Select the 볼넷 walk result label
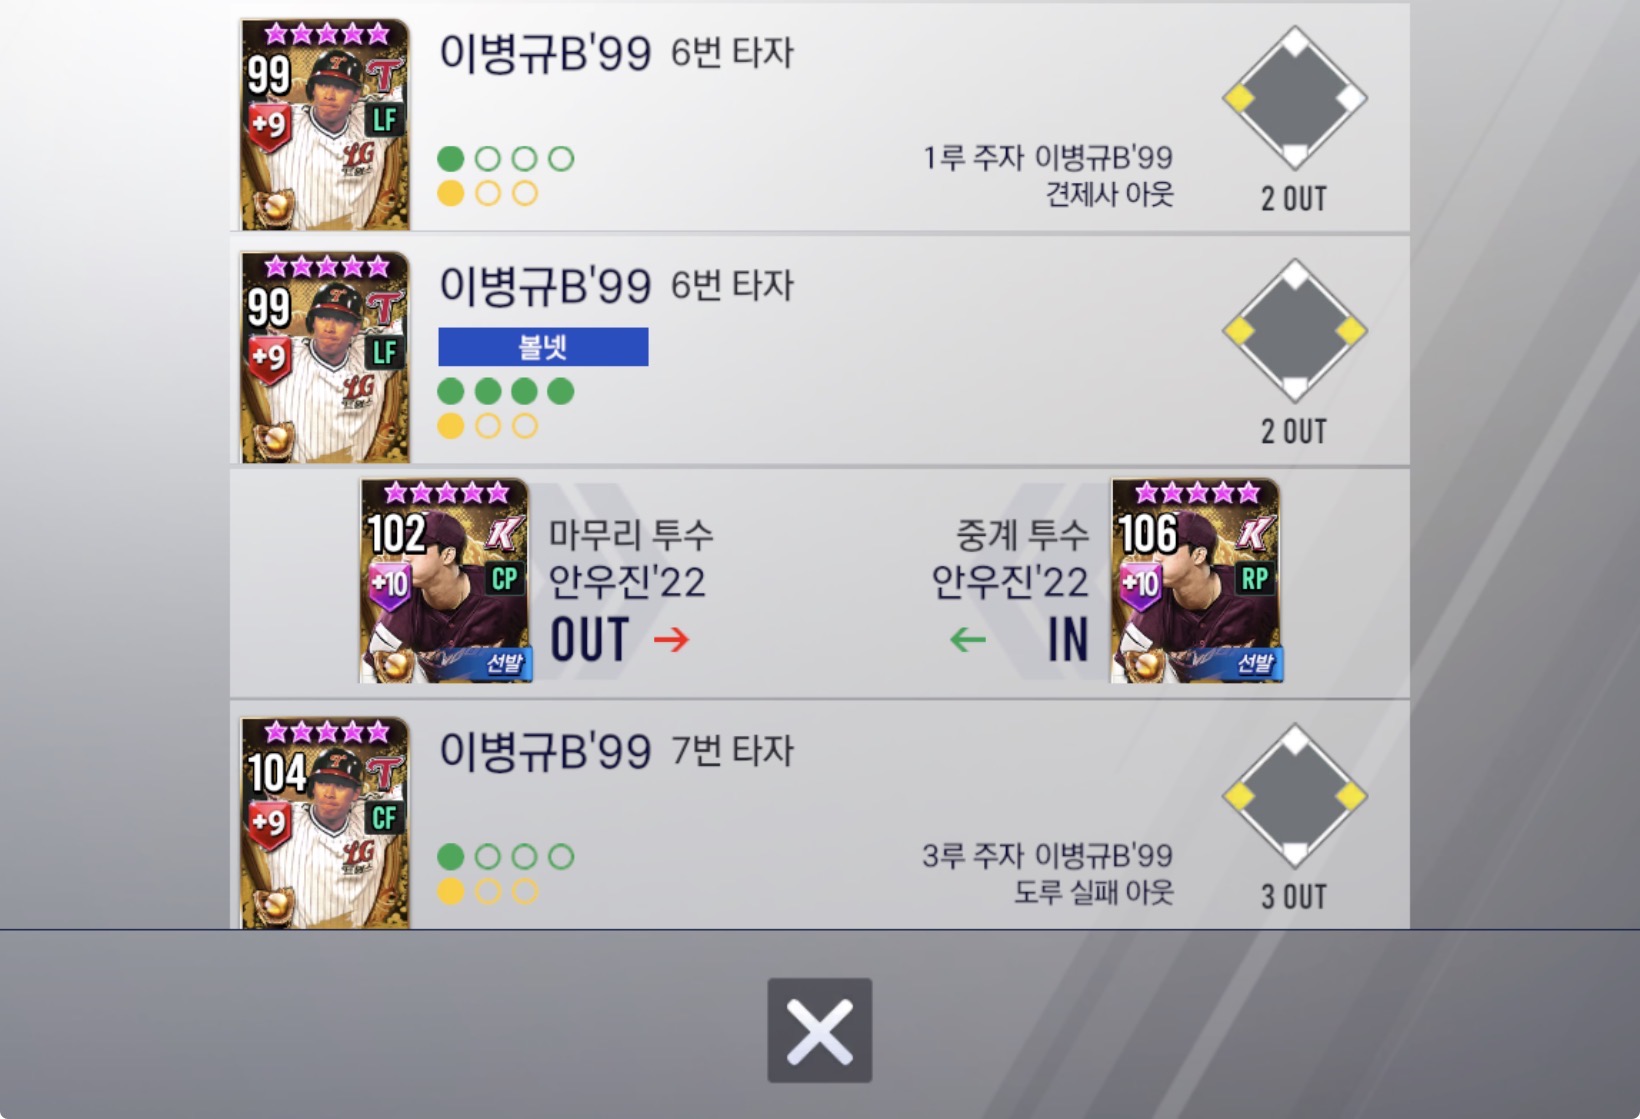Image resolution: width=1640 pixels, height=1119 pixels. (543, 347)
